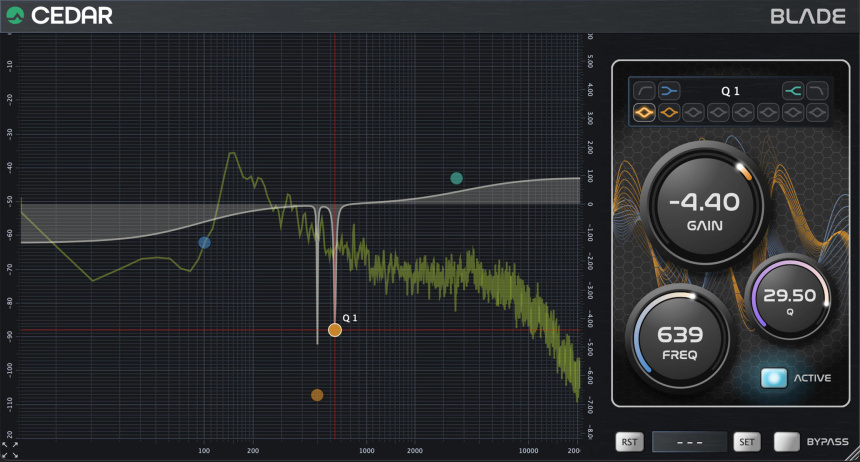
Task: Select the teal high-shelf node on graph
Action: point(456,178)
